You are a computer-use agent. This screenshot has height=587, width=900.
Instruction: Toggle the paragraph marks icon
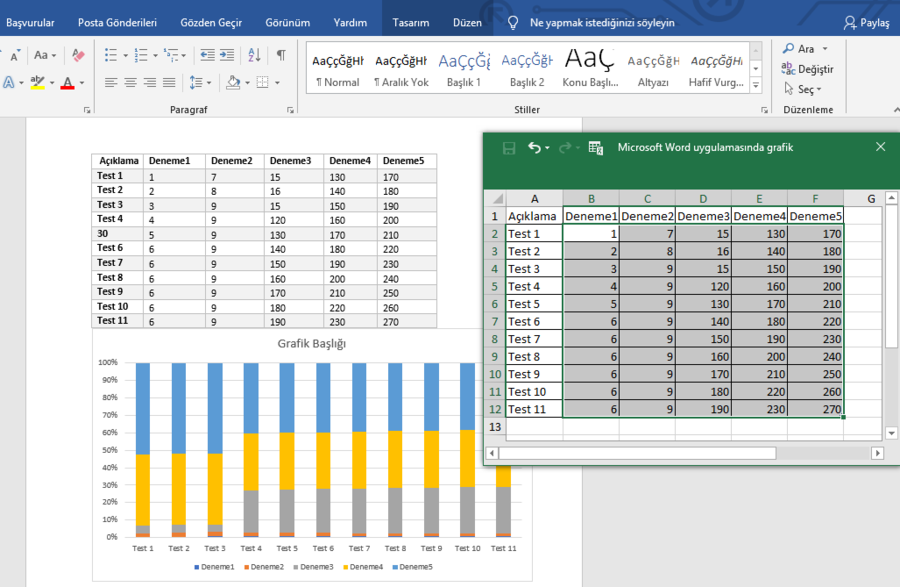click(281, 55)
